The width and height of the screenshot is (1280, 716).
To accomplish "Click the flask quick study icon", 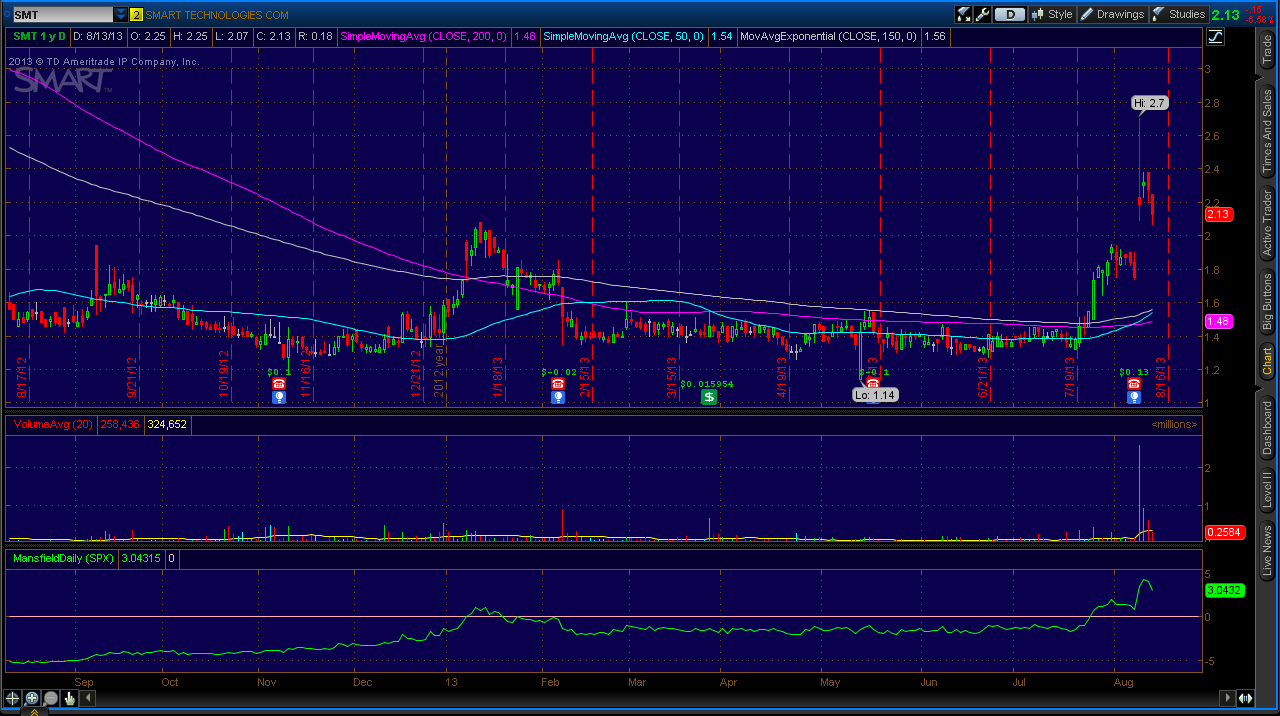I will point(964,14).
